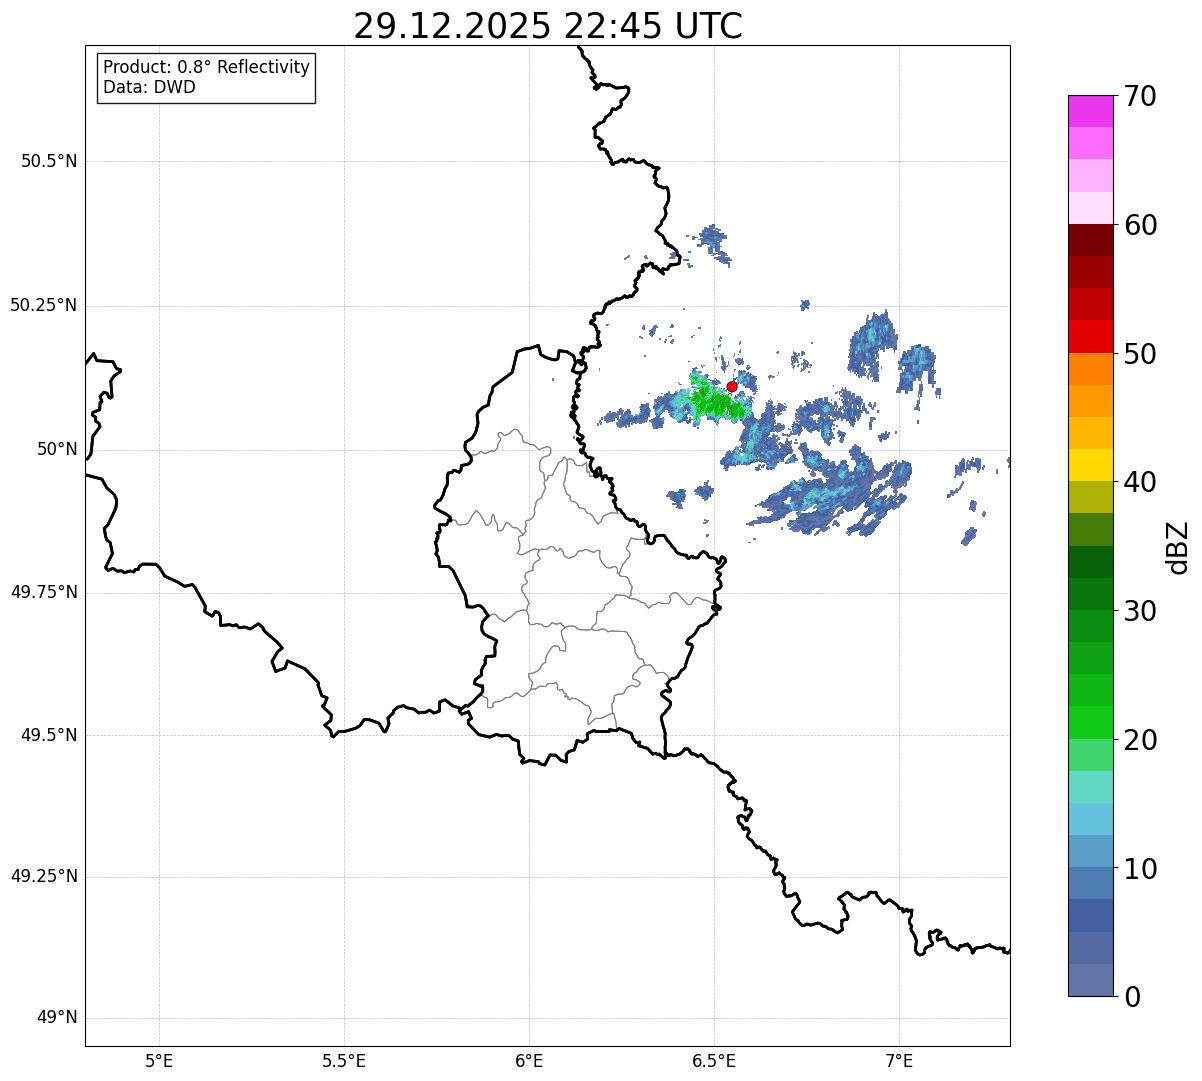Click the 70 colorbar tick label
This screenshot has width=1202, height=1081.
coord(1140,96)
